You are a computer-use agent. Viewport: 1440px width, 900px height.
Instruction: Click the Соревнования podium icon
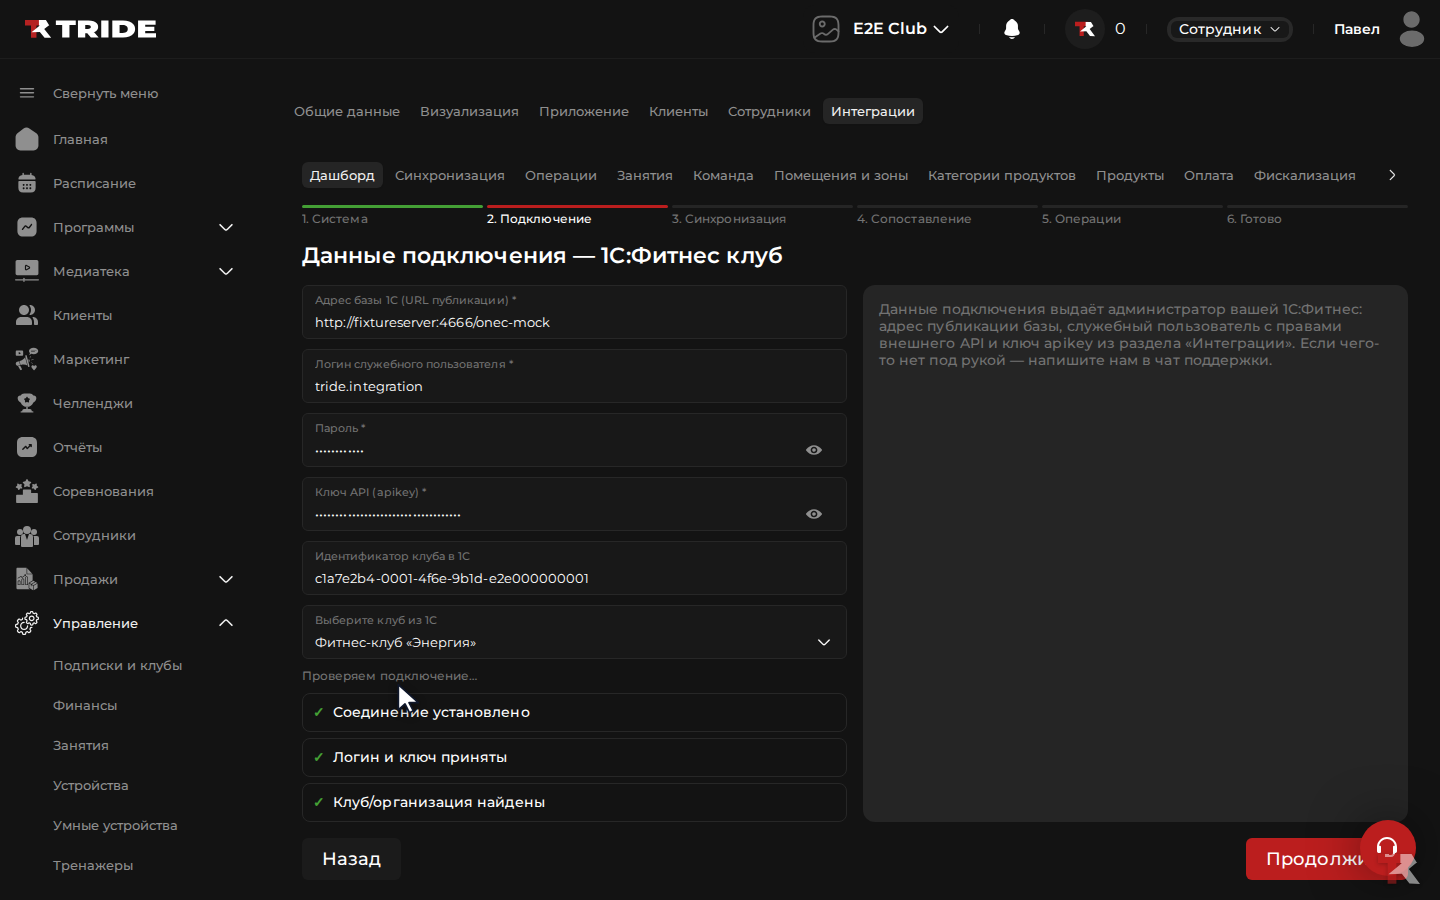[x=27, y=491]
